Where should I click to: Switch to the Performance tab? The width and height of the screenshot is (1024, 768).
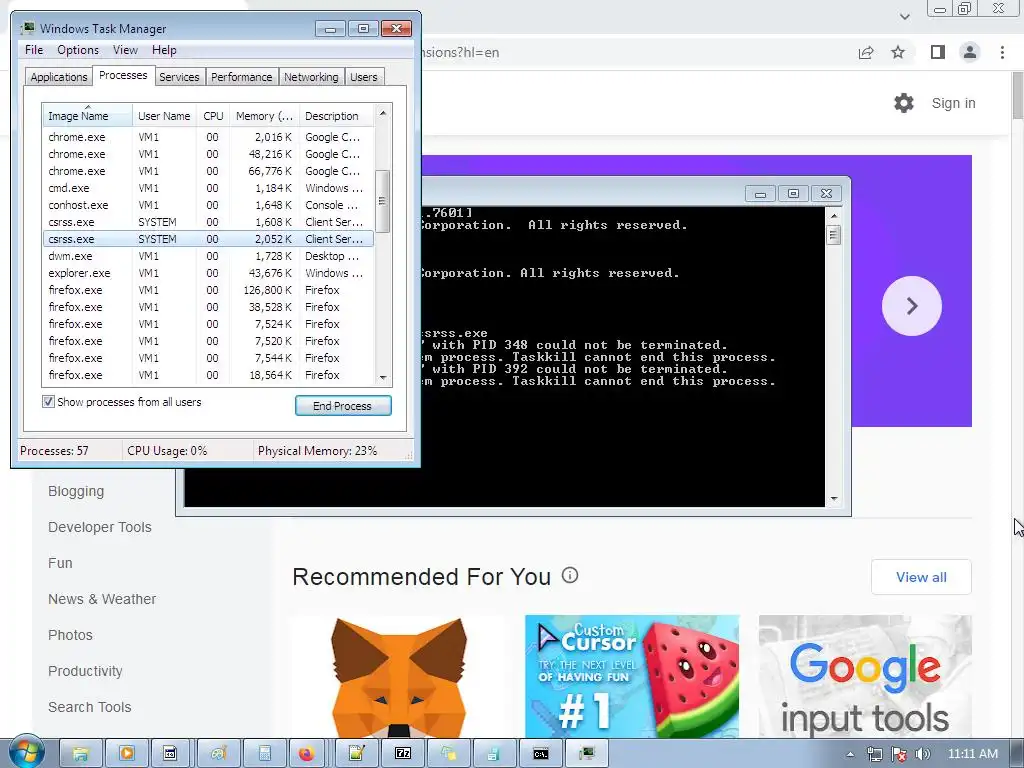[242, 77]
